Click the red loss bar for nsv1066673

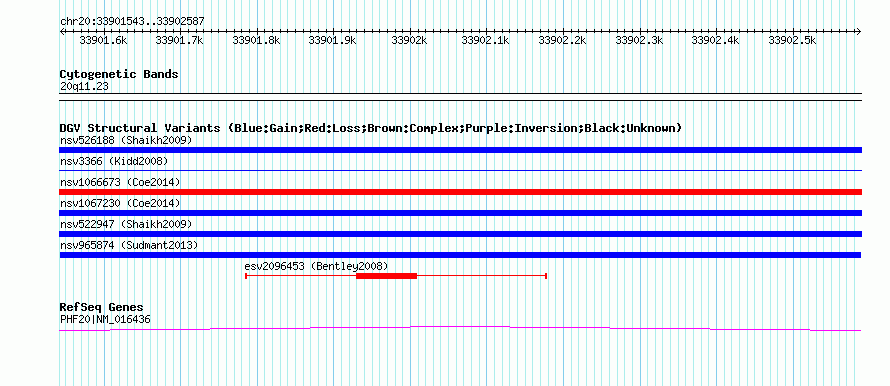pyautogui.click(x=460, y=192)
